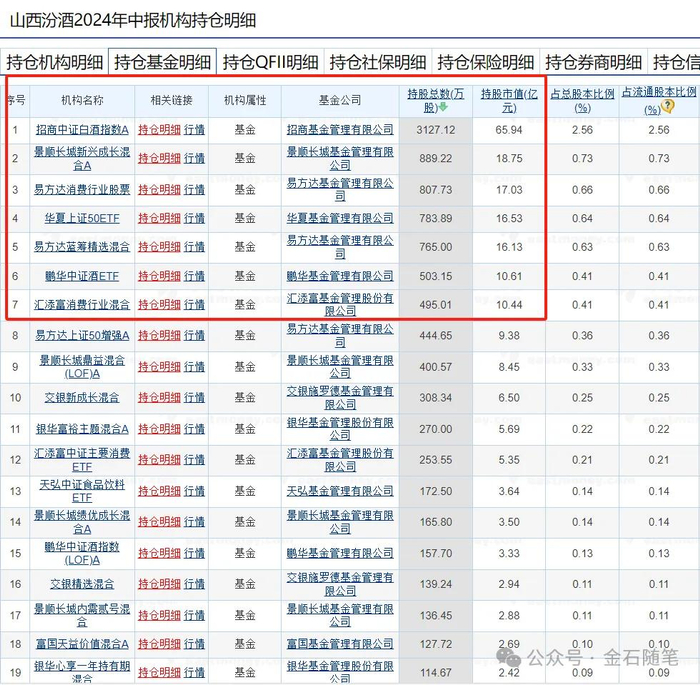
Task: Open the 鹏华中证酒ETF fund link
Action: coord(82,276)
